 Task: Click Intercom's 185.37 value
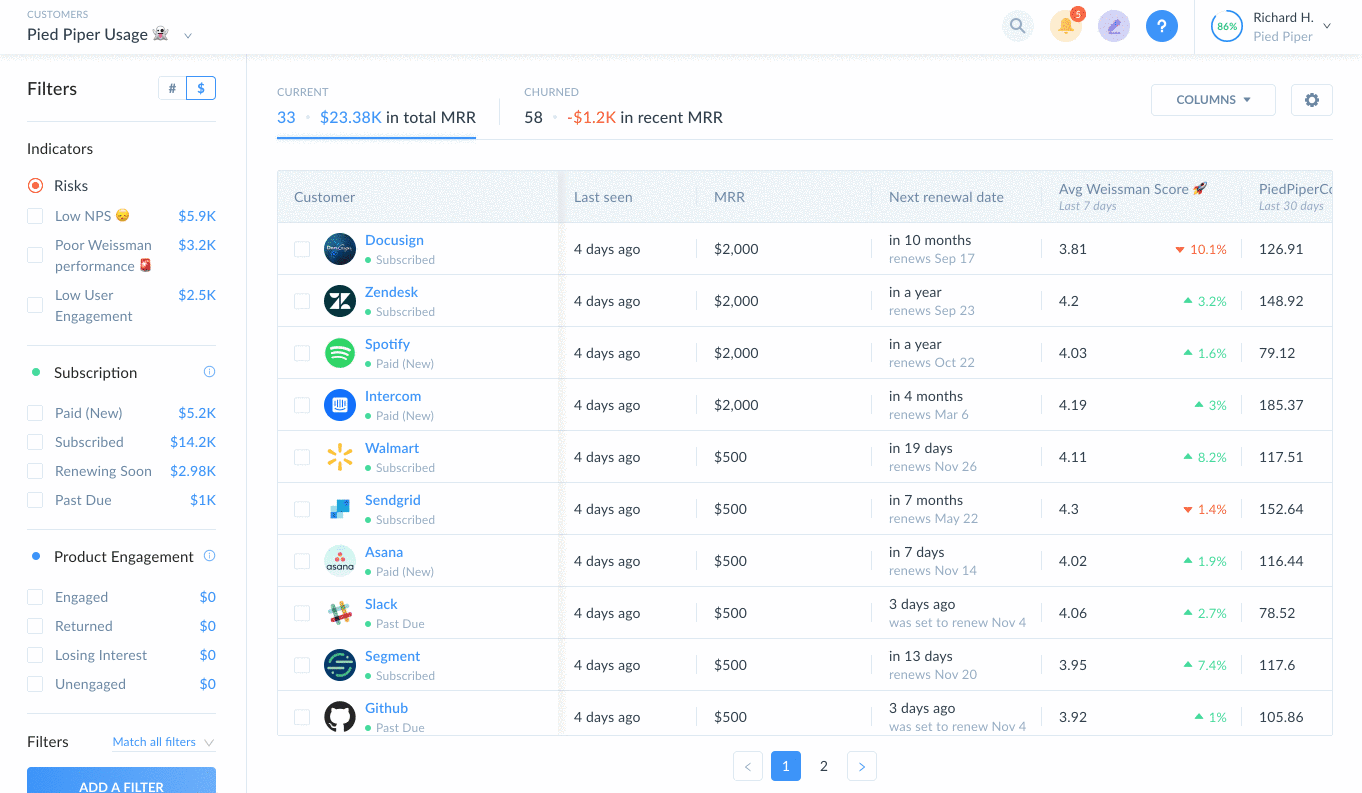[1281, 405]
